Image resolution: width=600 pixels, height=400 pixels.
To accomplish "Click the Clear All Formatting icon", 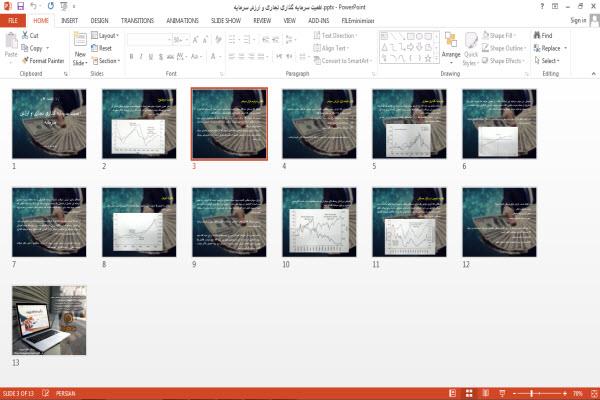I will pos(218,40).
